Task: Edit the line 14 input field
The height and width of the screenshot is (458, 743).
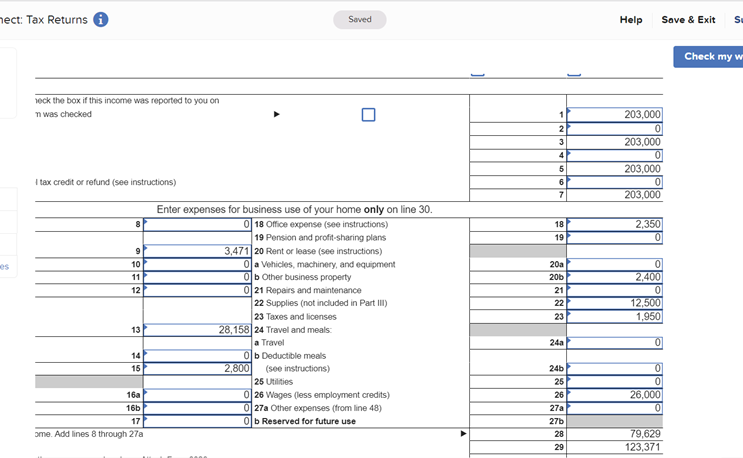Action: coord(197,356)
